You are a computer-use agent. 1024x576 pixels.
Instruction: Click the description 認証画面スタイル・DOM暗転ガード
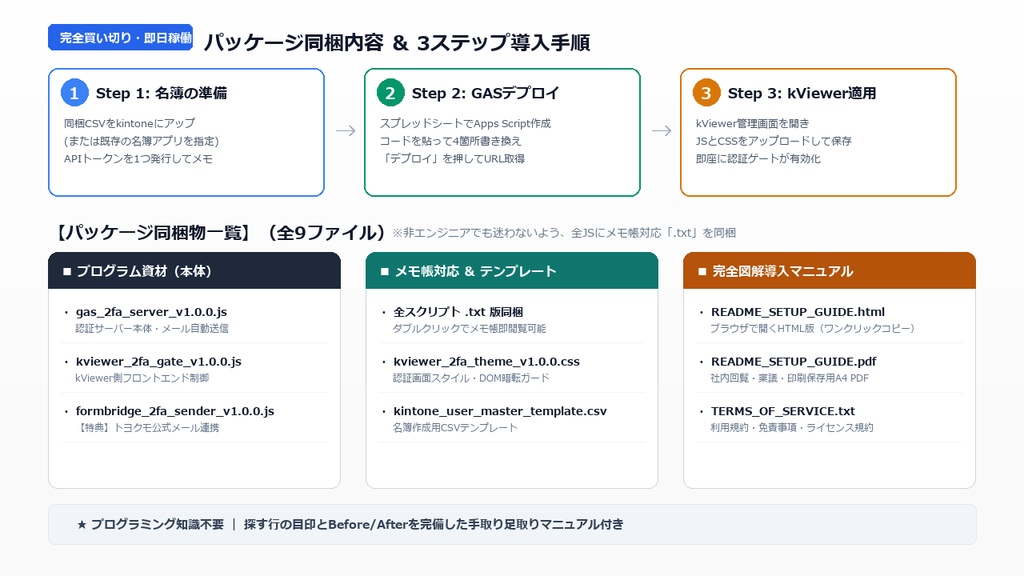tap(472, 378)
